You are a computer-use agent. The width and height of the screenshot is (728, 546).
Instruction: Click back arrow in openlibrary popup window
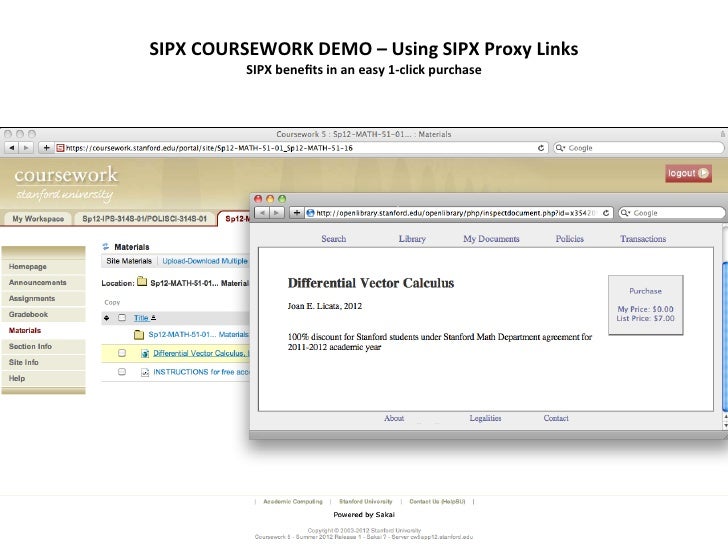pyautogui.click(x=262, y=213)
